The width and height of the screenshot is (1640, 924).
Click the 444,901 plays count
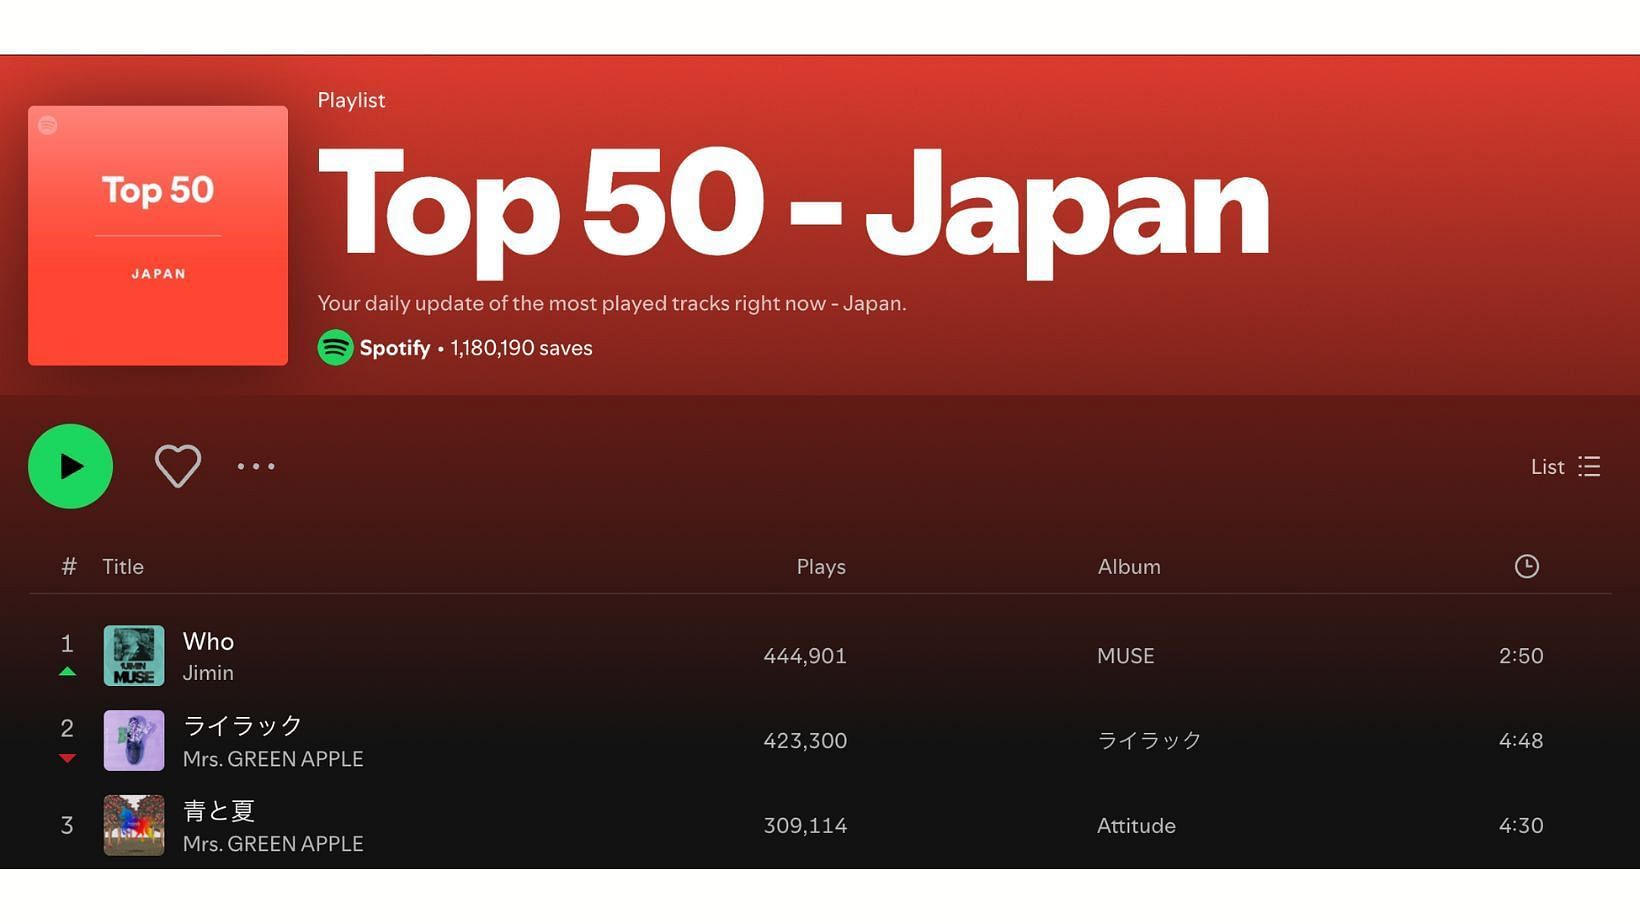(805, 656)
